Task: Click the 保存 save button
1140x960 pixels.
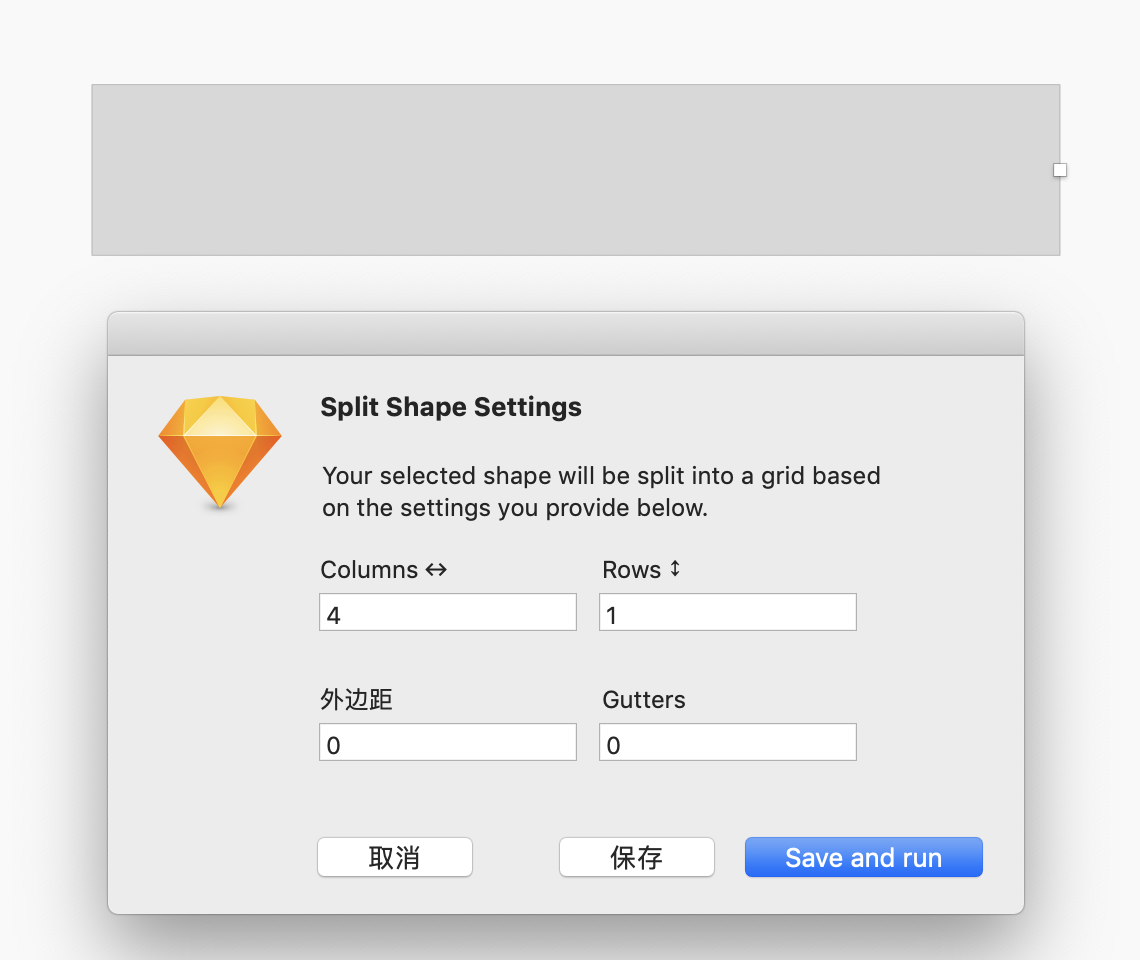Action: click(x=637, y=857)
